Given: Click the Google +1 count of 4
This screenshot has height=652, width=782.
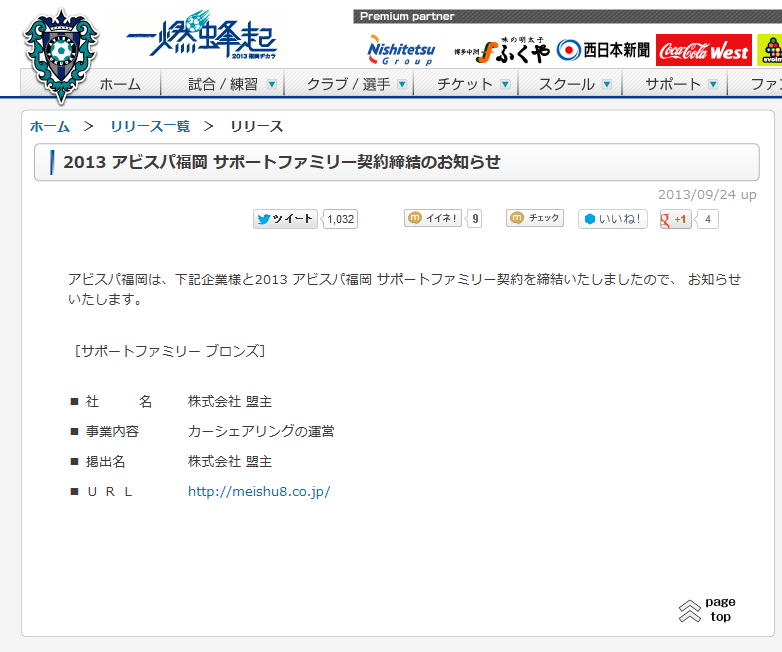Looking at the screenshot, I should [x=708, y=219].
